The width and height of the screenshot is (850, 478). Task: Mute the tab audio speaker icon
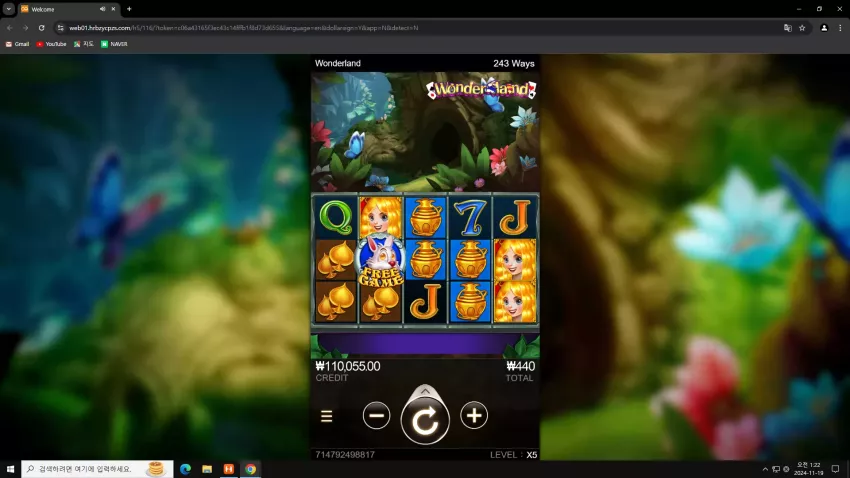pos(102,9)
